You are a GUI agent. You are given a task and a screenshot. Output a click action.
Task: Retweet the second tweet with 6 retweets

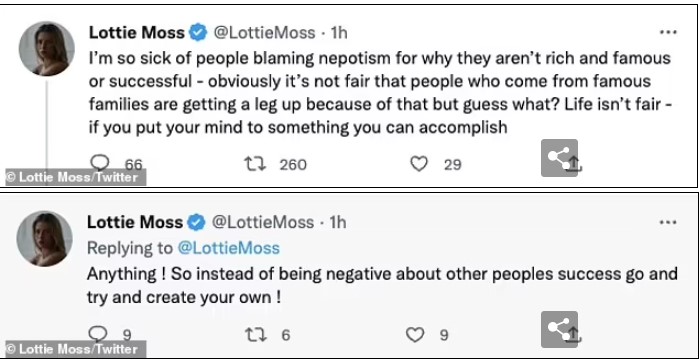(x=256, y=335)
